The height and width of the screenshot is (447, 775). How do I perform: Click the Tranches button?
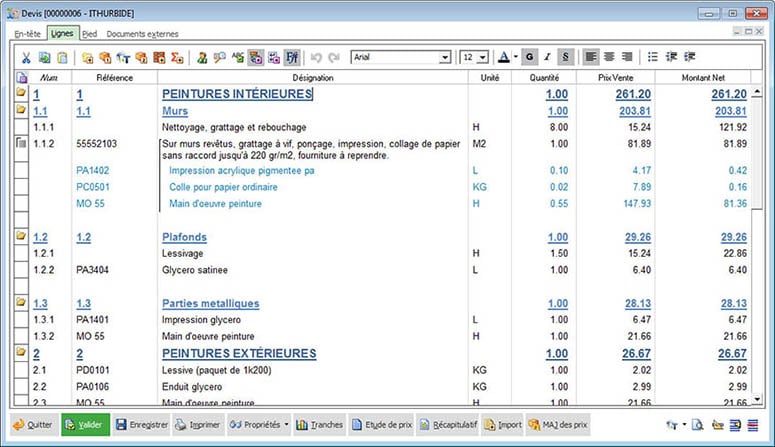(320, 425)
